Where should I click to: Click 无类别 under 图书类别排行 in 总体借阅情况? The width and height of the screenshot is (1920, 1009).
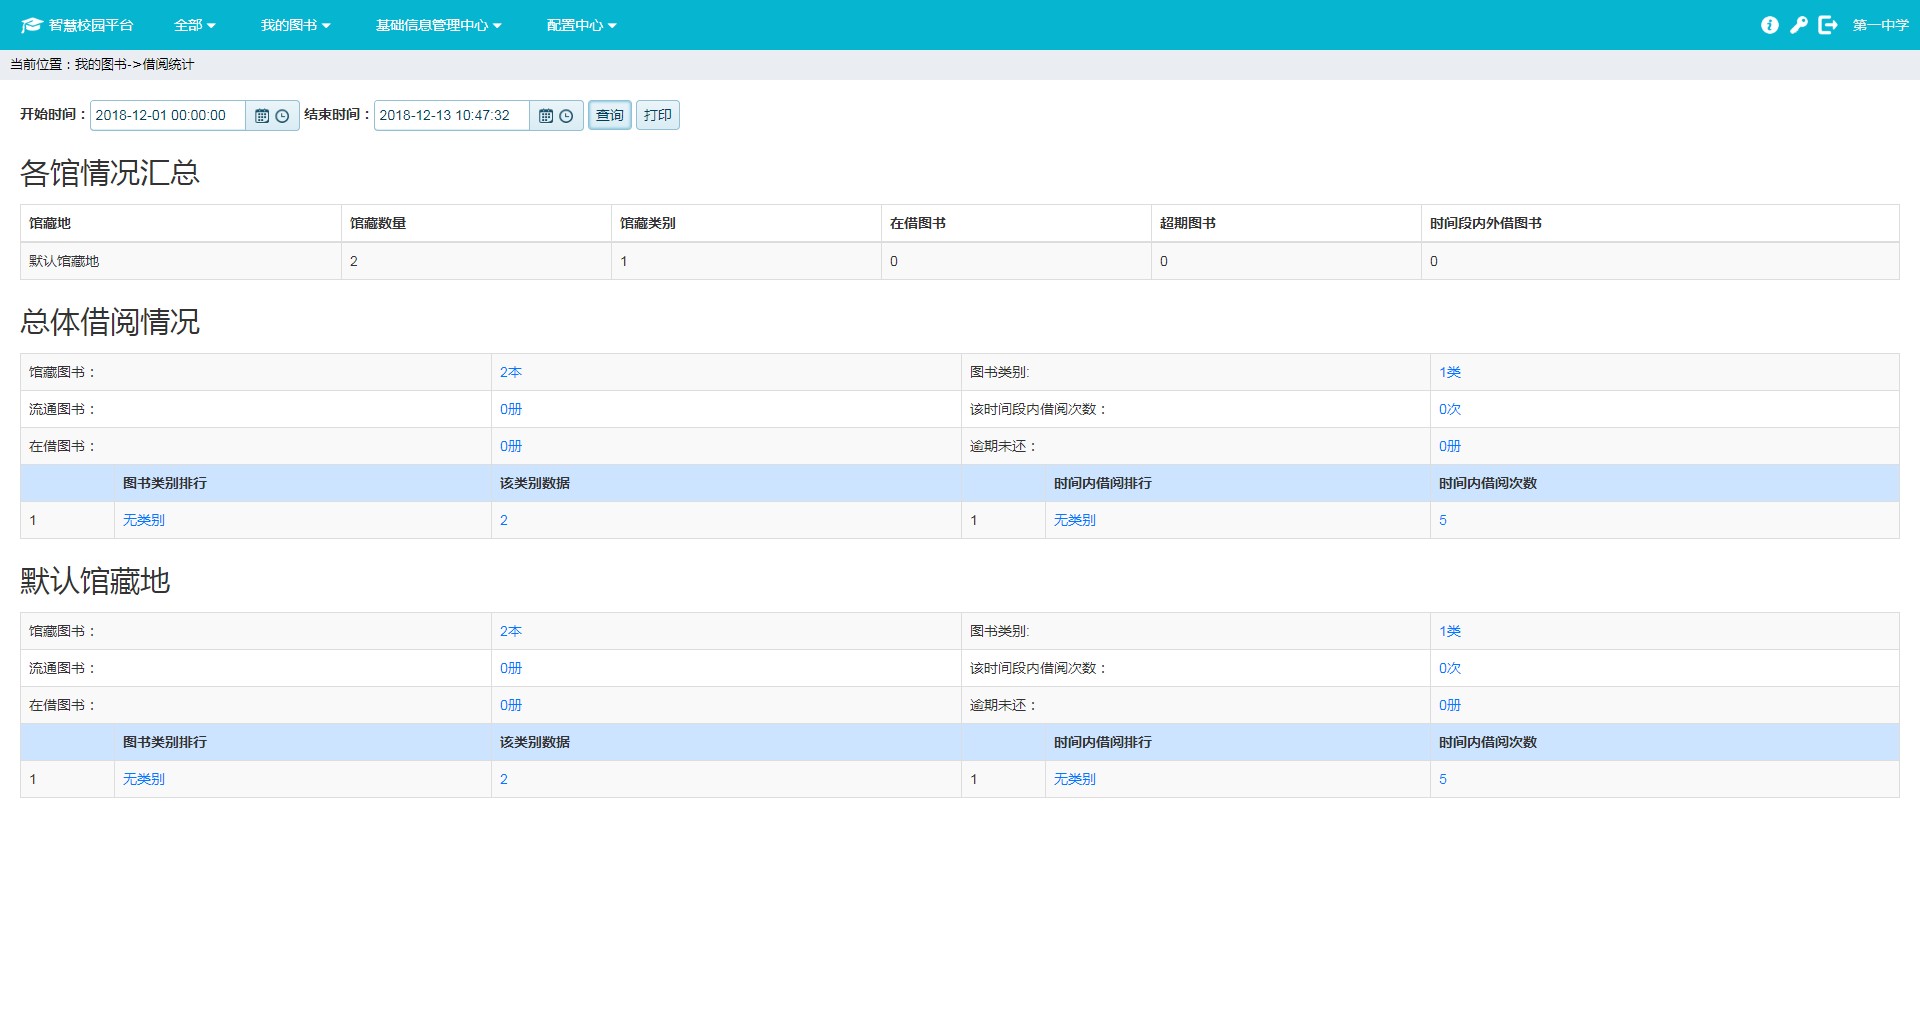click(144, 520)
